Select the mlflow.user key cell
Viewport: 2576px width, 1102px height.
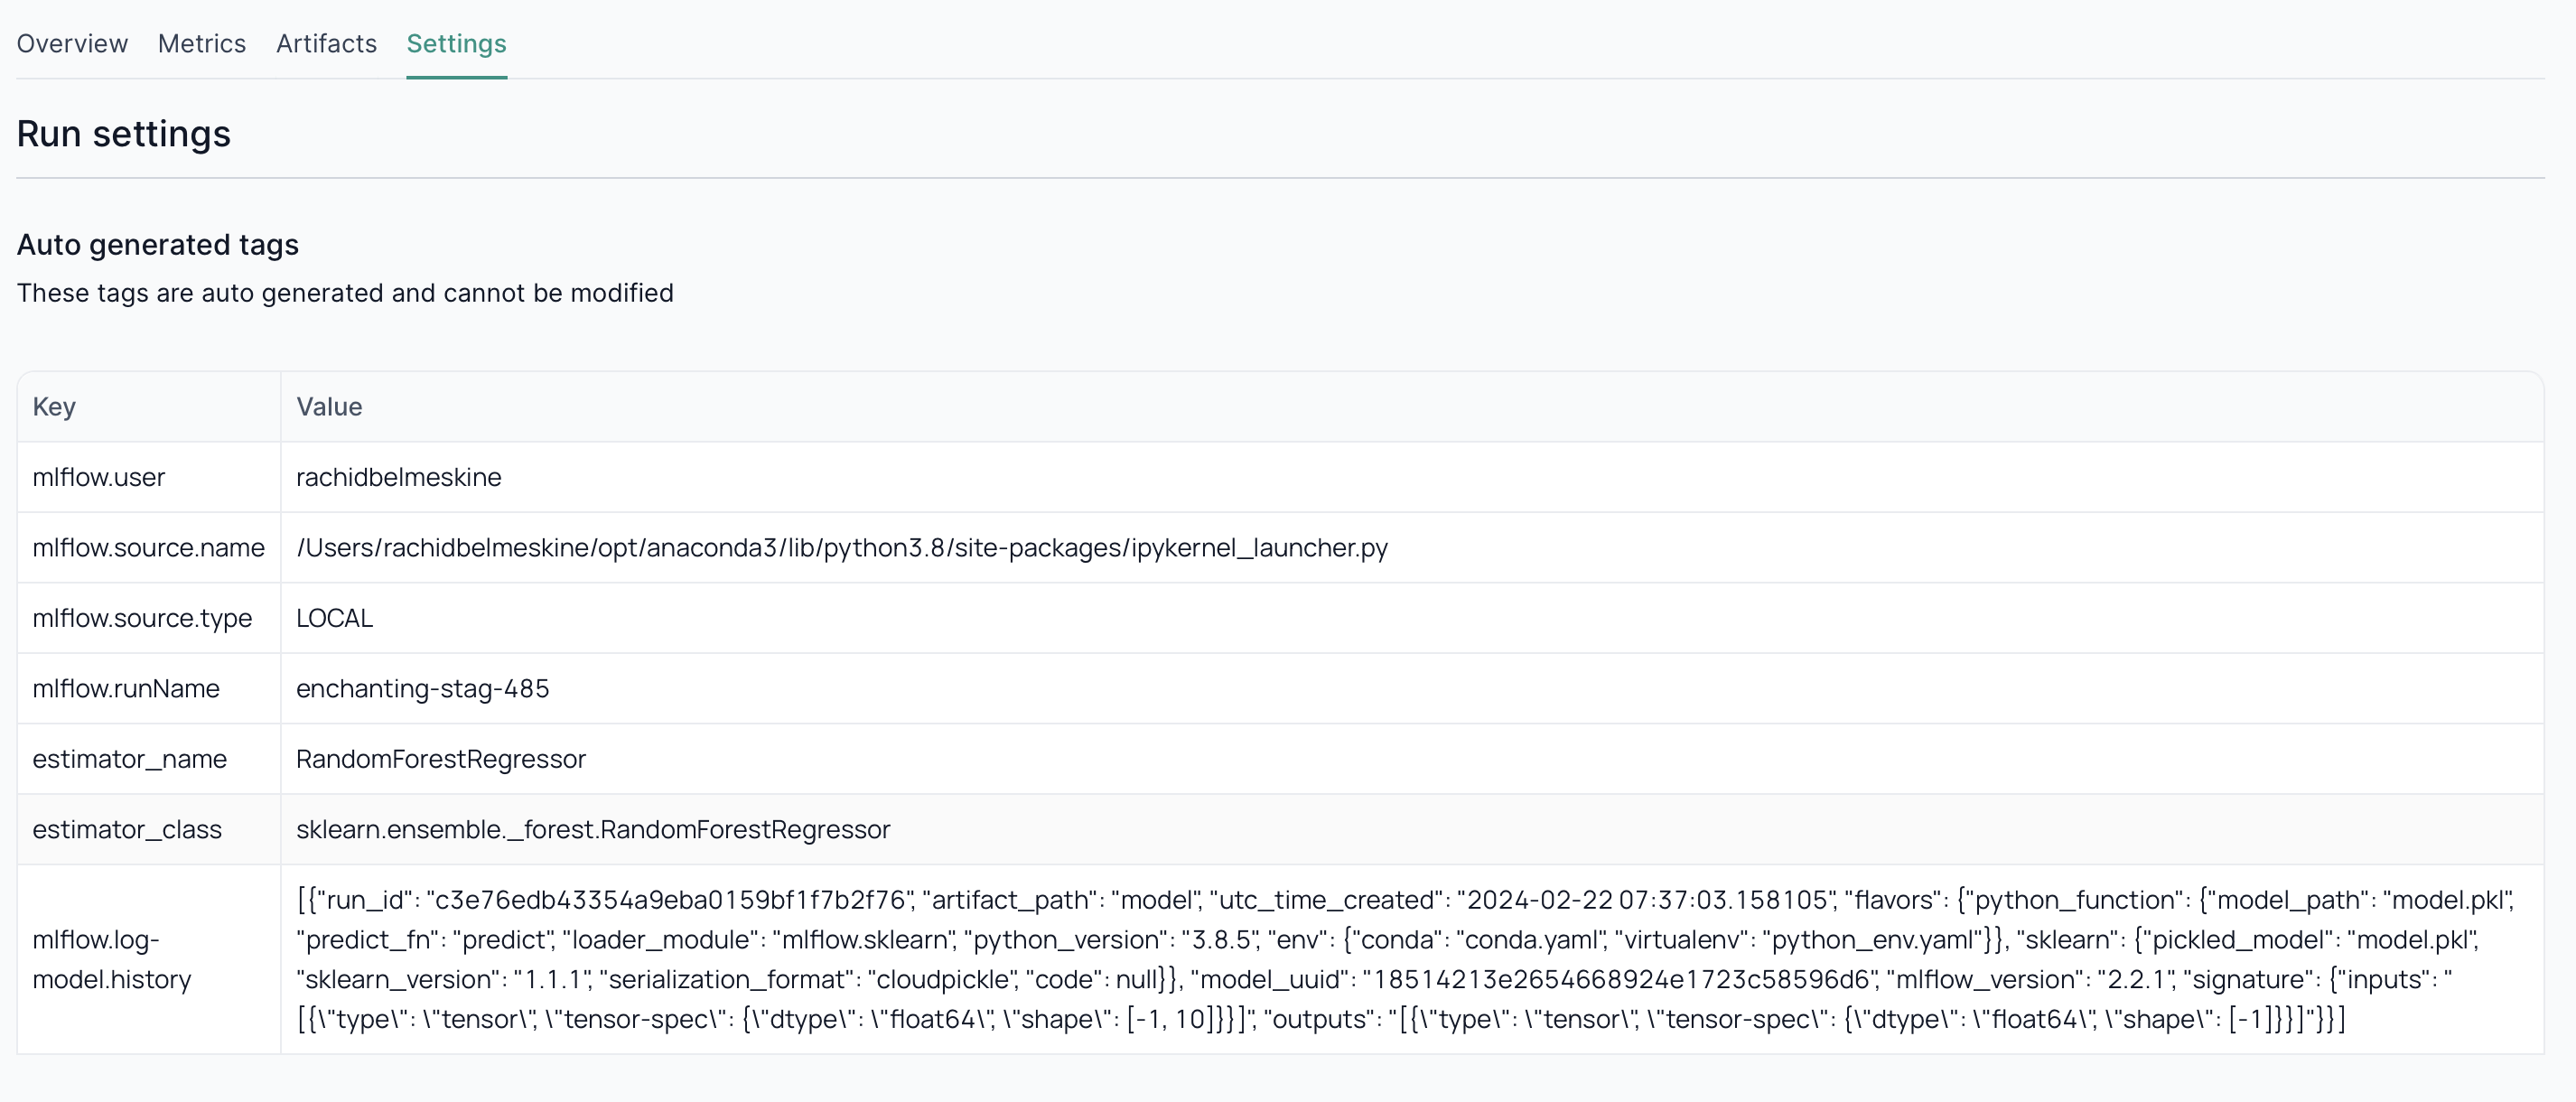coord(98,477)
